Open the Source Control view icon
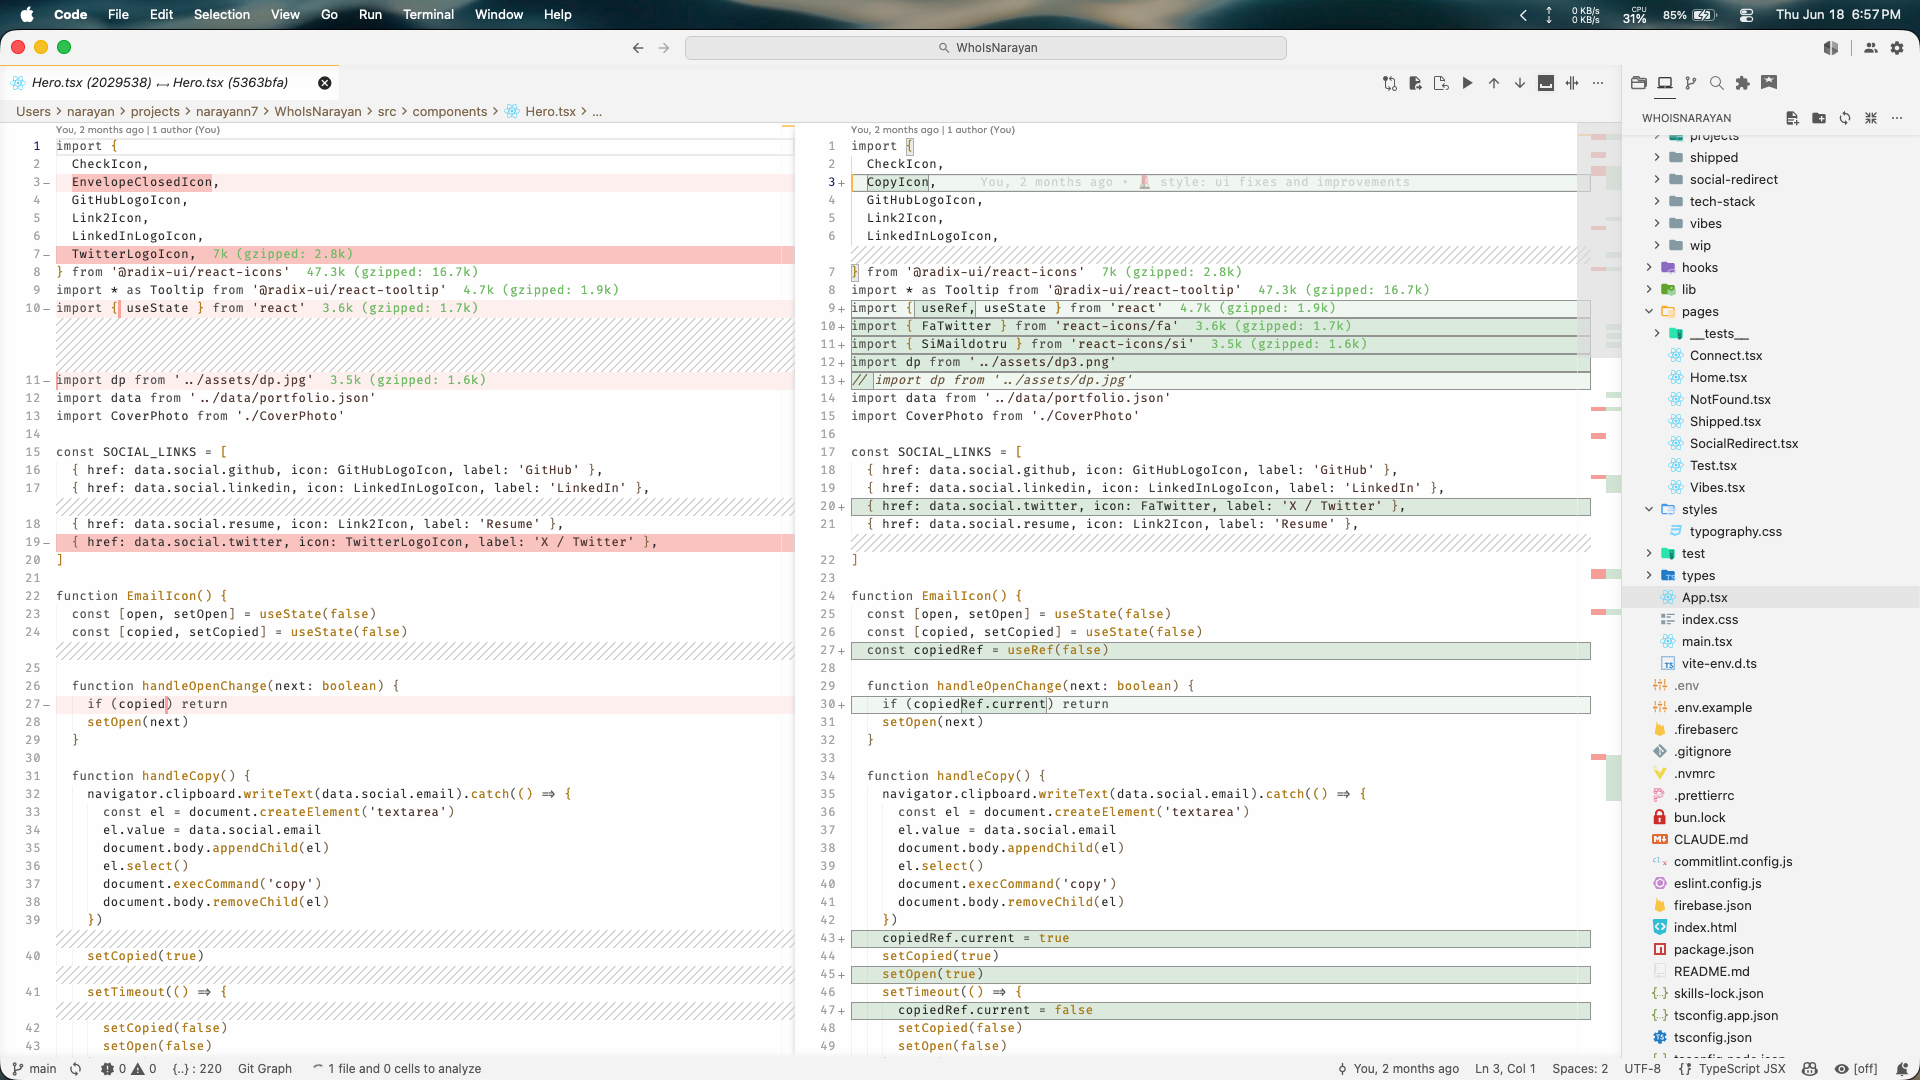This screenshot has height=1080, width=1920. 1690,83
